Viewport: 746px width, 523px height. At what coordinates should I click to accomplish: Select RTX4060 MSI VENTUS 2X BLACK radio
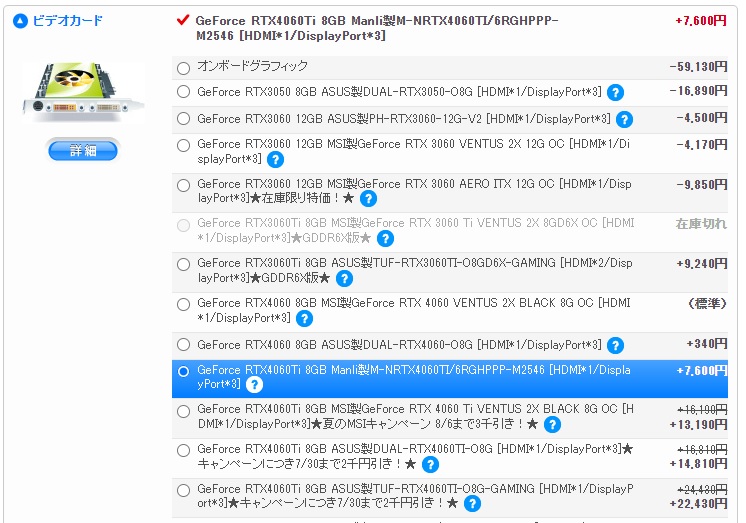184,305
